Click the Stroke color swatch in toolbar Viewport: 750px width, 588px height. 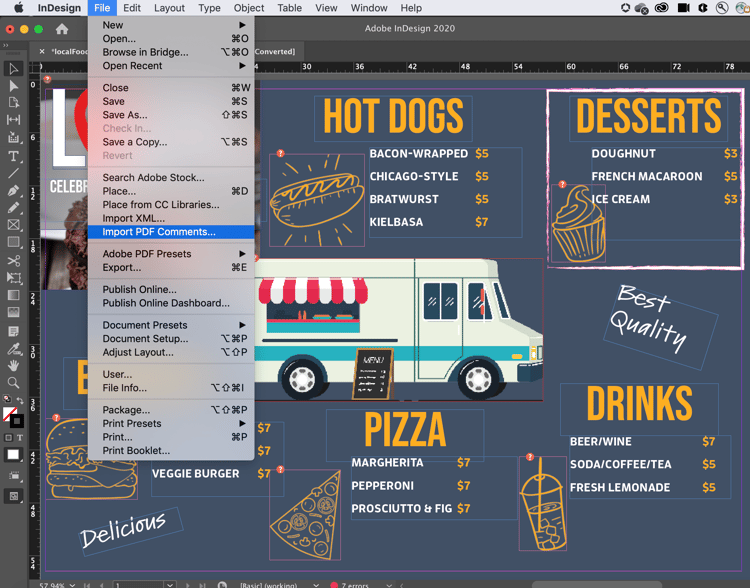click(17, 421)
